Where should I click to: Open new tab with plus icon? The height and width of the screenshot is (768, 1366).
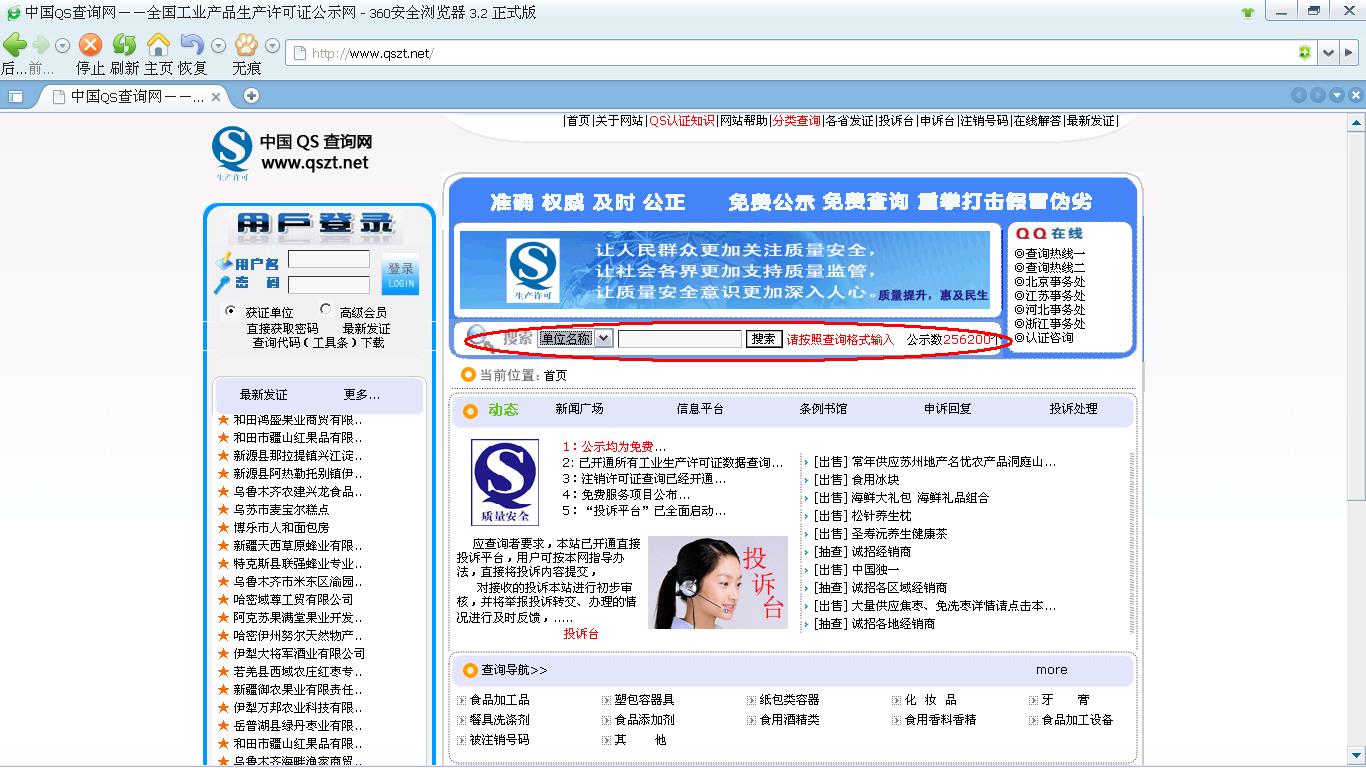[x=252, y=96]
